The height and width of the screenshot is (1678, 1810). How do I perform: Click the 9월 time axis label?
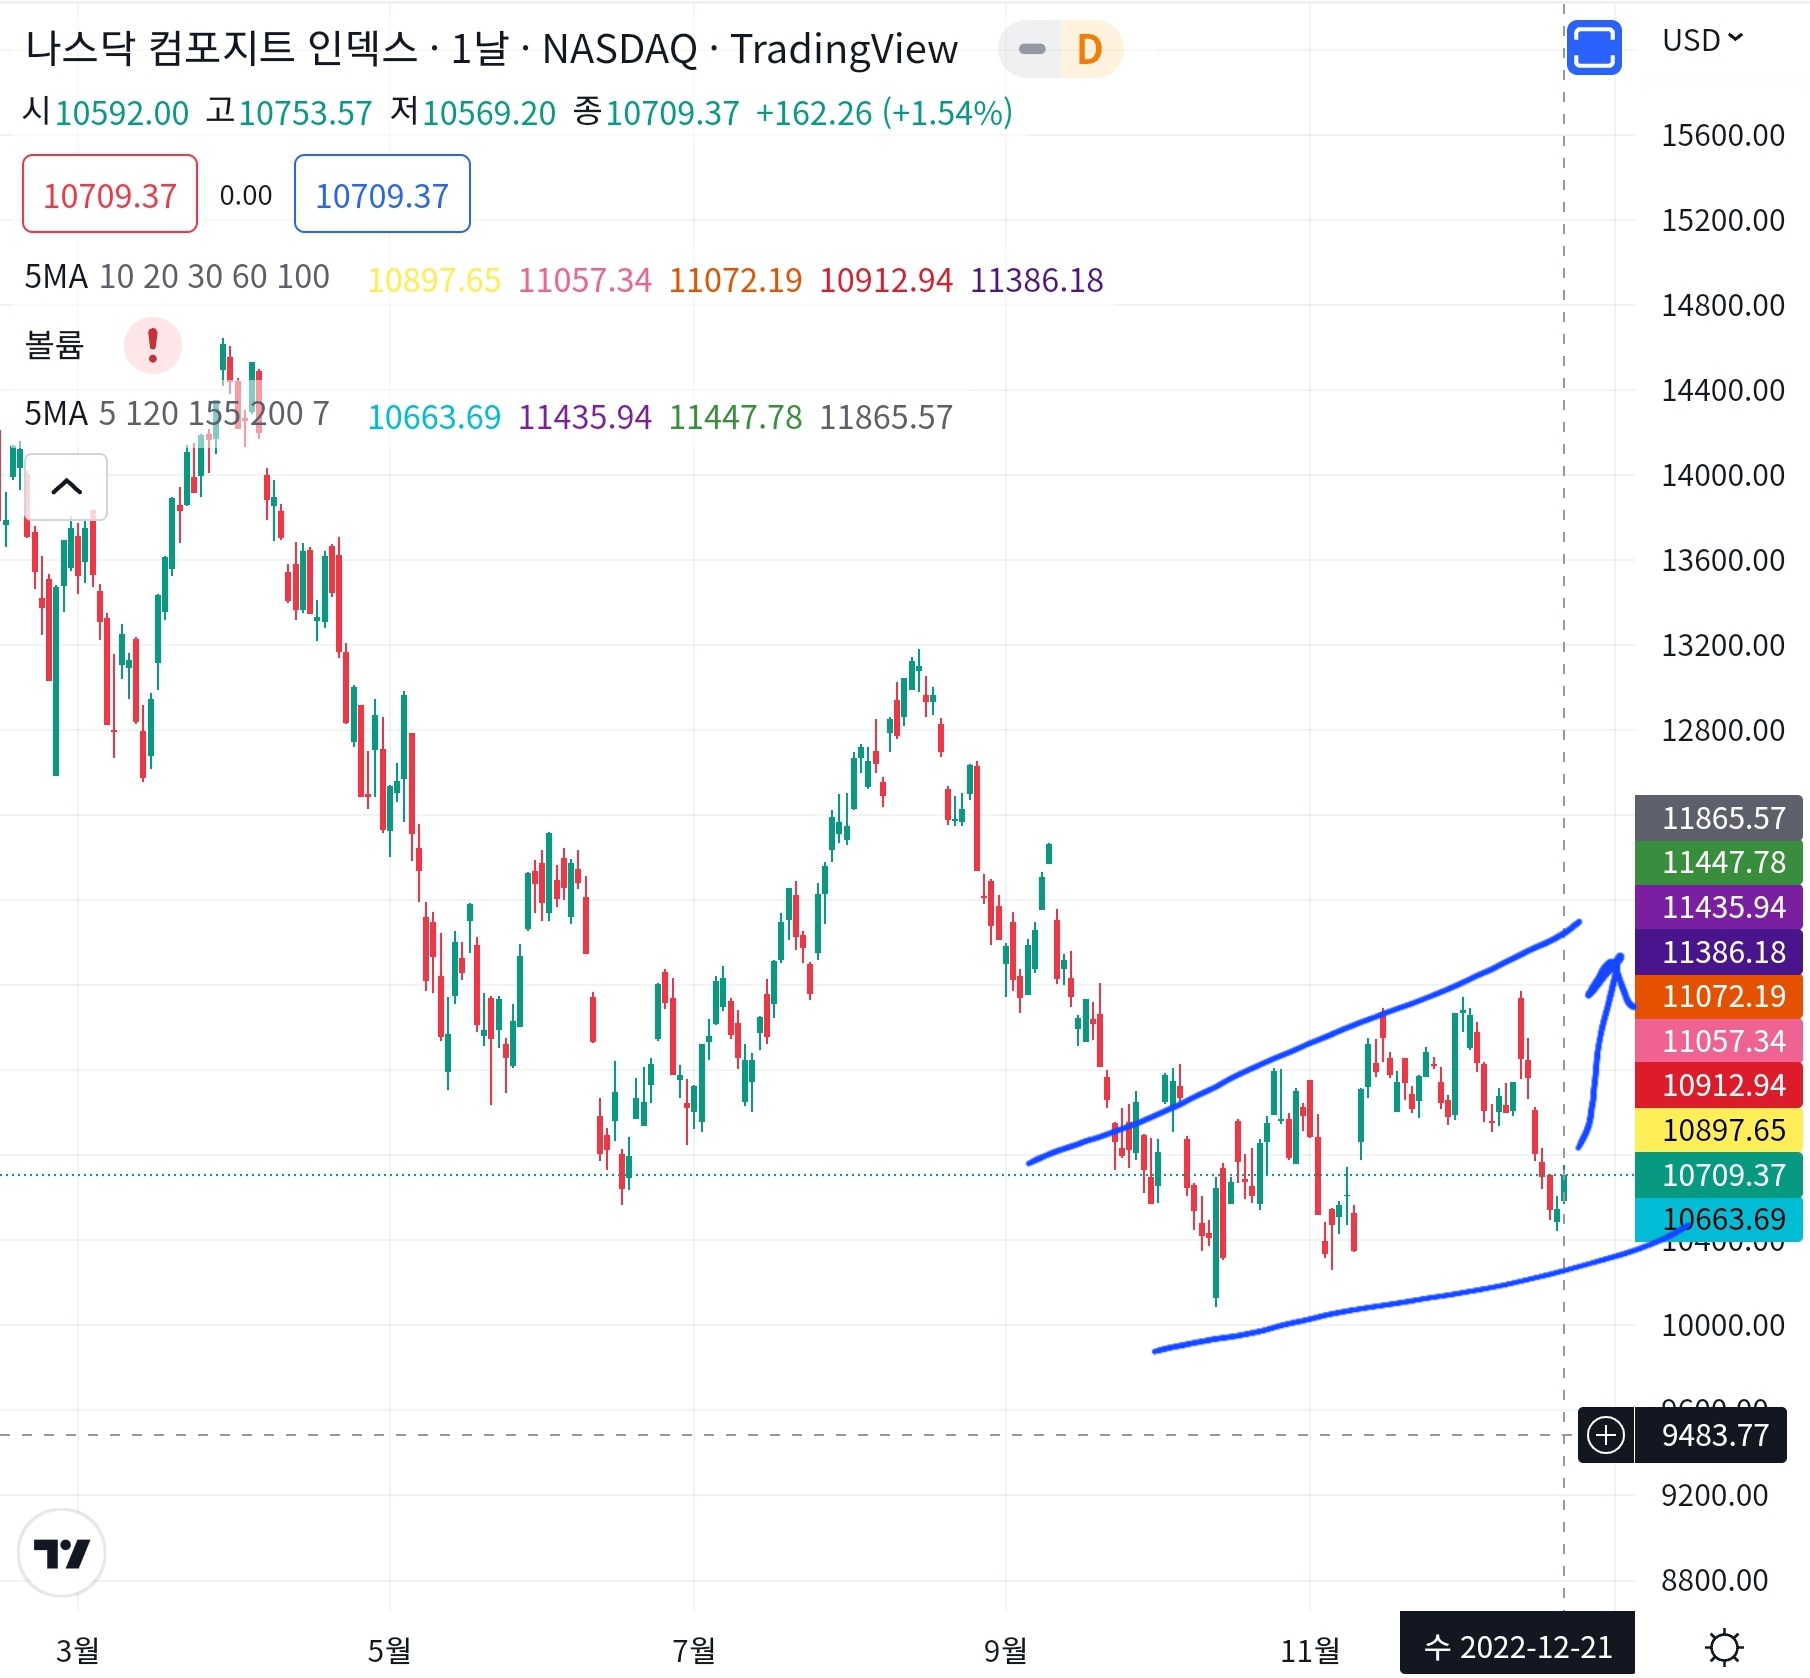[1006, 1649]
